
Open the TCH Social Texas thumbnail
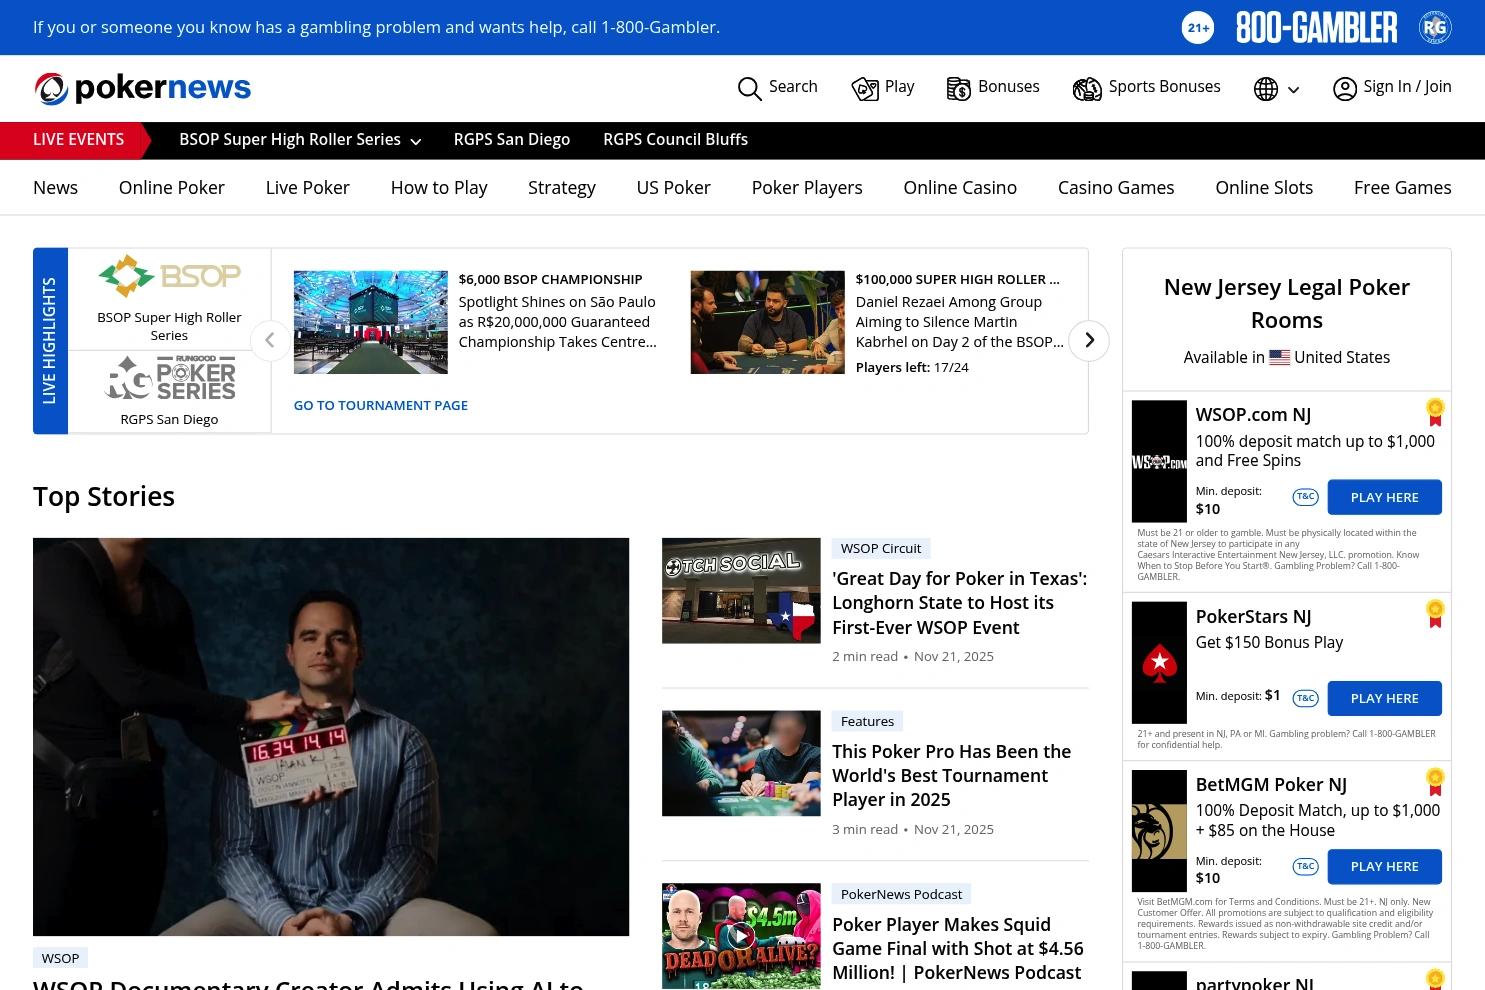(x=741, y=591)
